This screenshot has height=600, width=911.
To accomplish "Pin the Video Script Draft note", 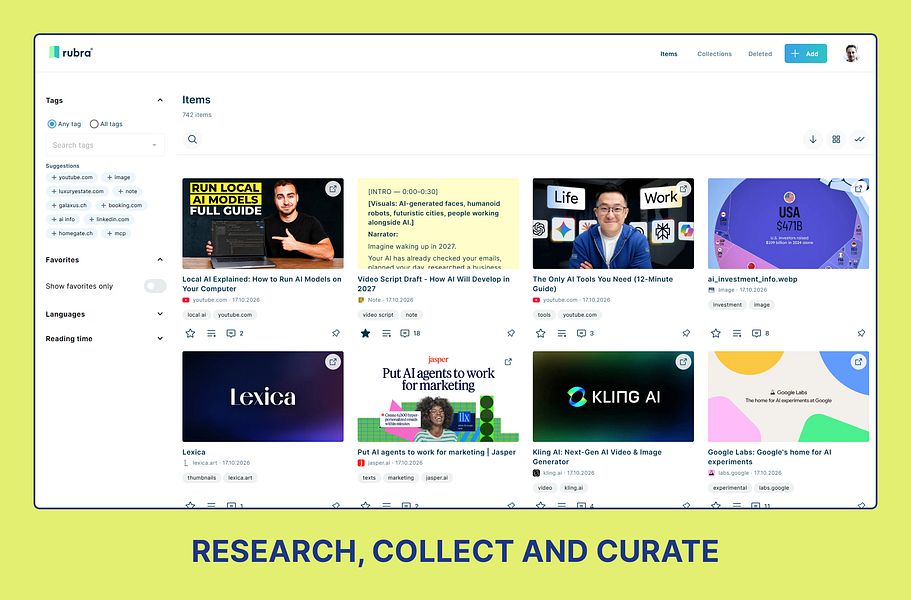I will [511, 333].
